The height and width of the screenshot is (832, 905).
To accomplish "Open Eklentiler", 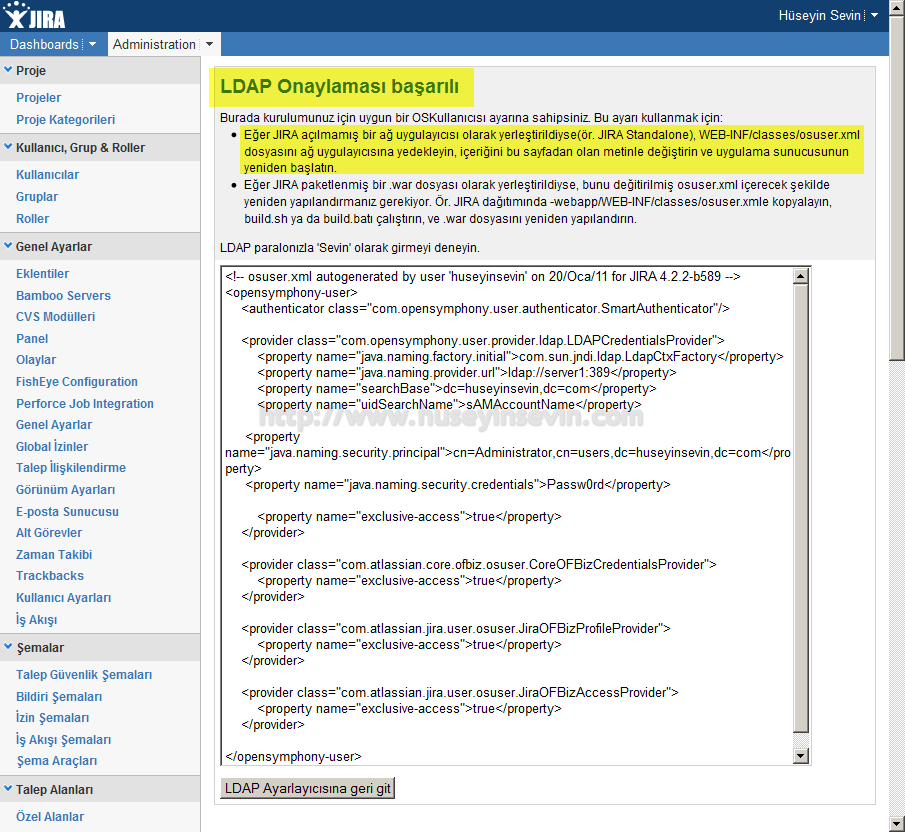I will click(x=43, y=273).
